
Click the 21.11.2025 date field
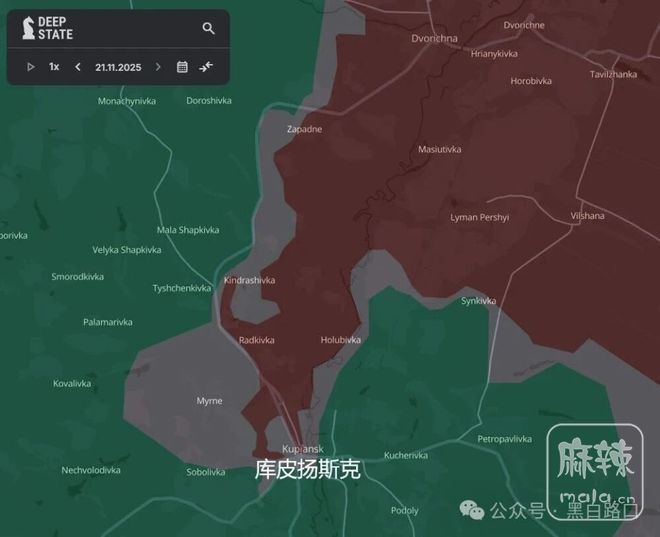tap(118, 67)
